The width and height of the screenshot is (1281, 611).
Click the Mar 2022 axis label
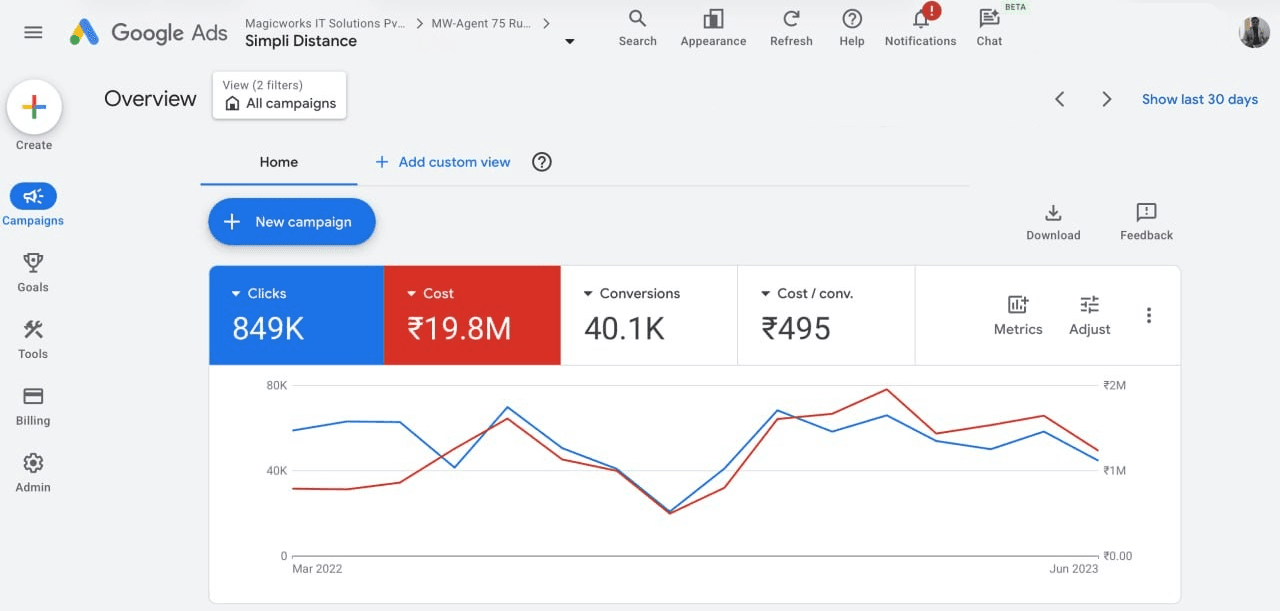(317, 569)
